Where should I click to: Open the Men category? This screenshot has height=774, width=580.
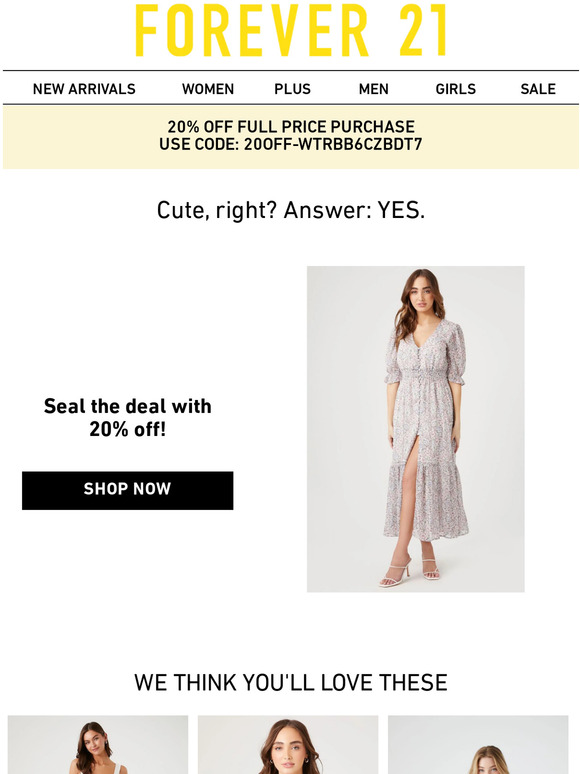[x=374, y=89]
